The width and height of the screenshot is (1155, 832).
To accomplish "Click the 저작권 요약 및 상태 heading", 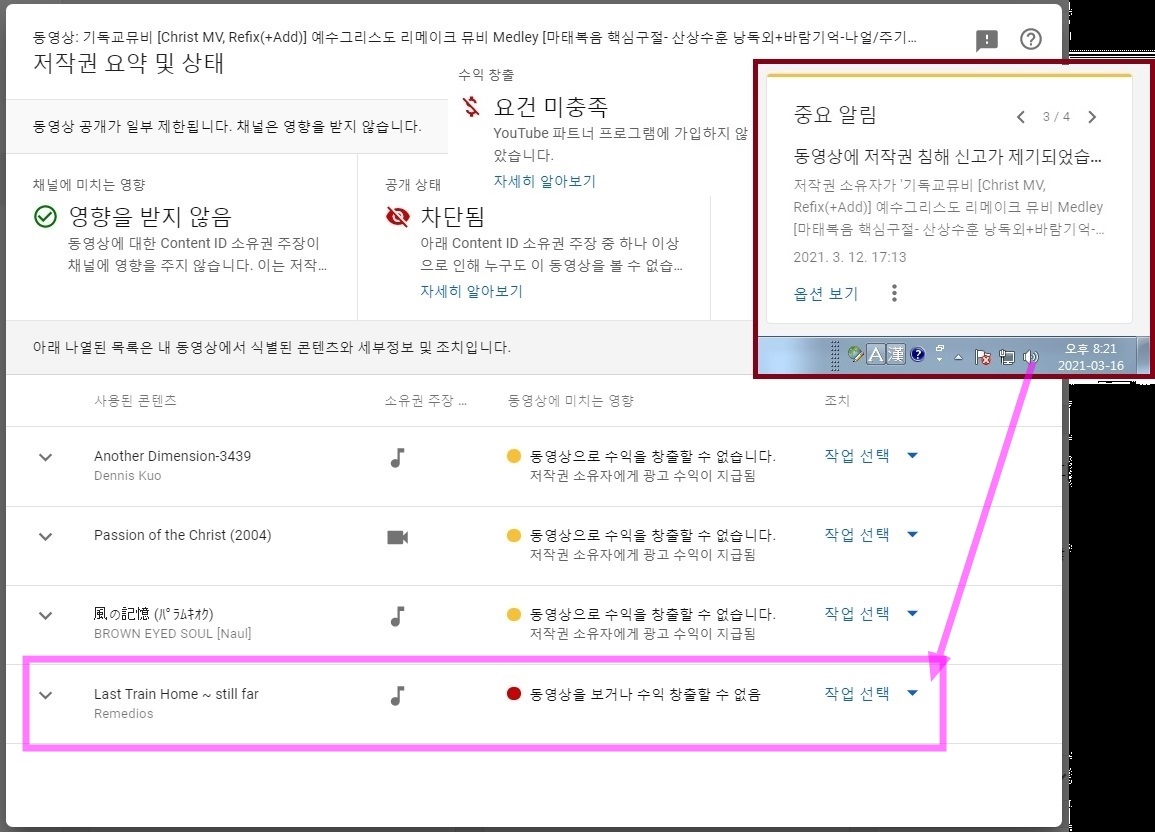I will coord(128,63).
